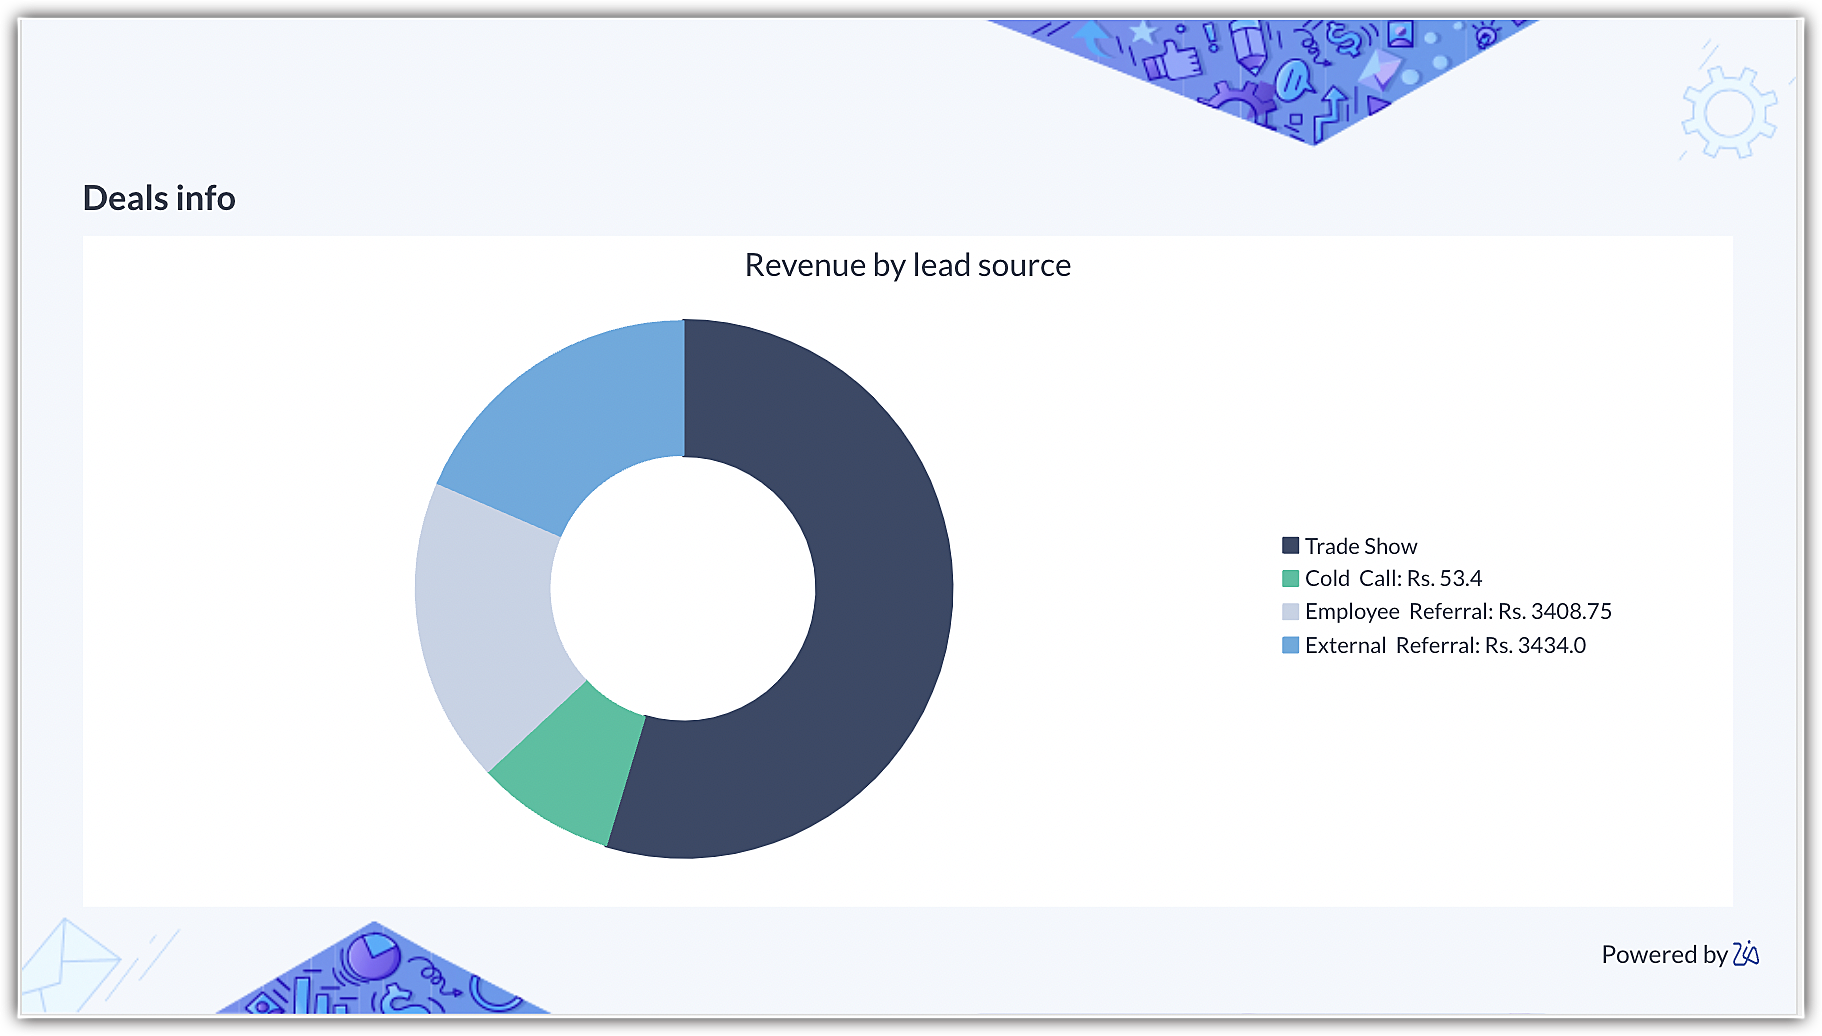Toggle Trade Show series via legend label
The image size is (1822, 1036).
point(1360,546)
